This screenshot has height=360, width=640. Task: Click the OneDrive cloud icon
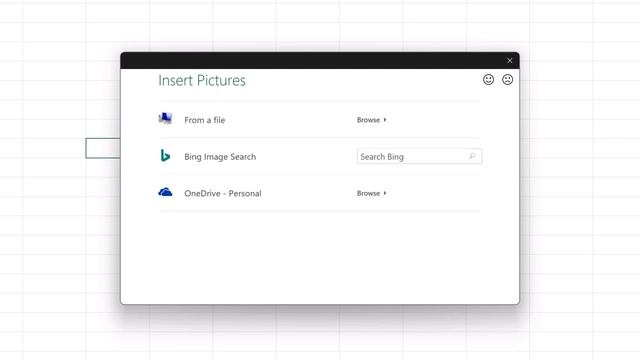tap(165, 192)
